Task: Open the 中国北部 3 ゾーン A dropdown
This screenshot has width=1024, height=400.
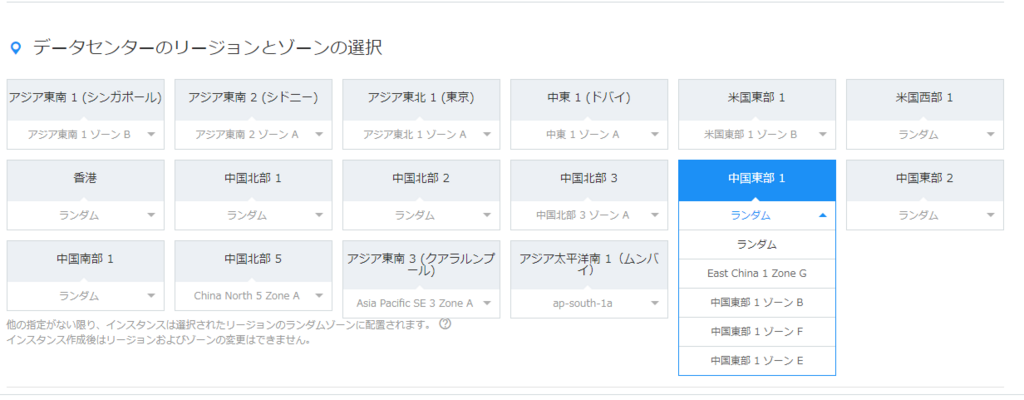Action: (589, 216)
